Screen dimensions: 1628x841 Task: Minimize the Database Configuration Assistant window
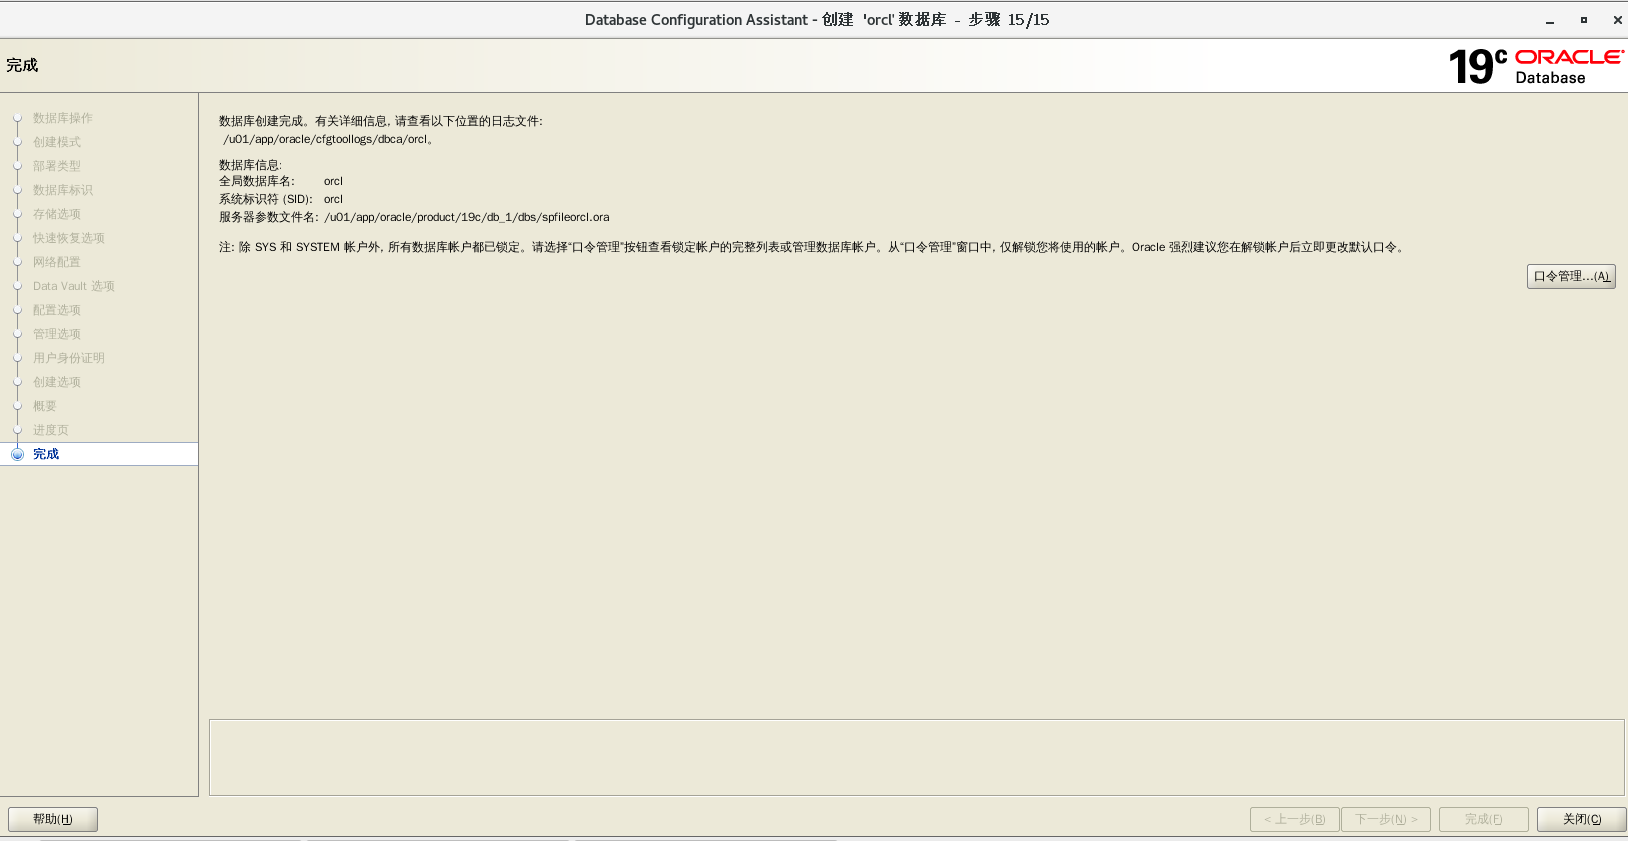[x=1550, y=20]
